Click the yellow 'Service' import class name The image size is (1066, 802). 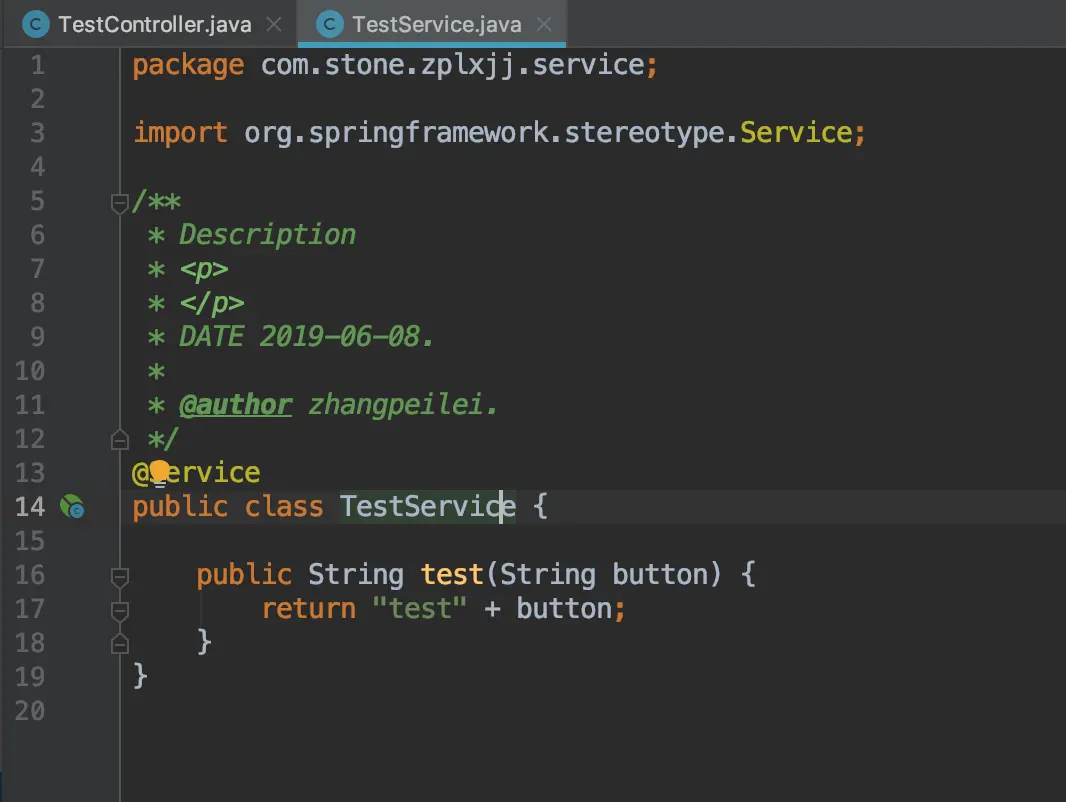[x=796, y=133]
